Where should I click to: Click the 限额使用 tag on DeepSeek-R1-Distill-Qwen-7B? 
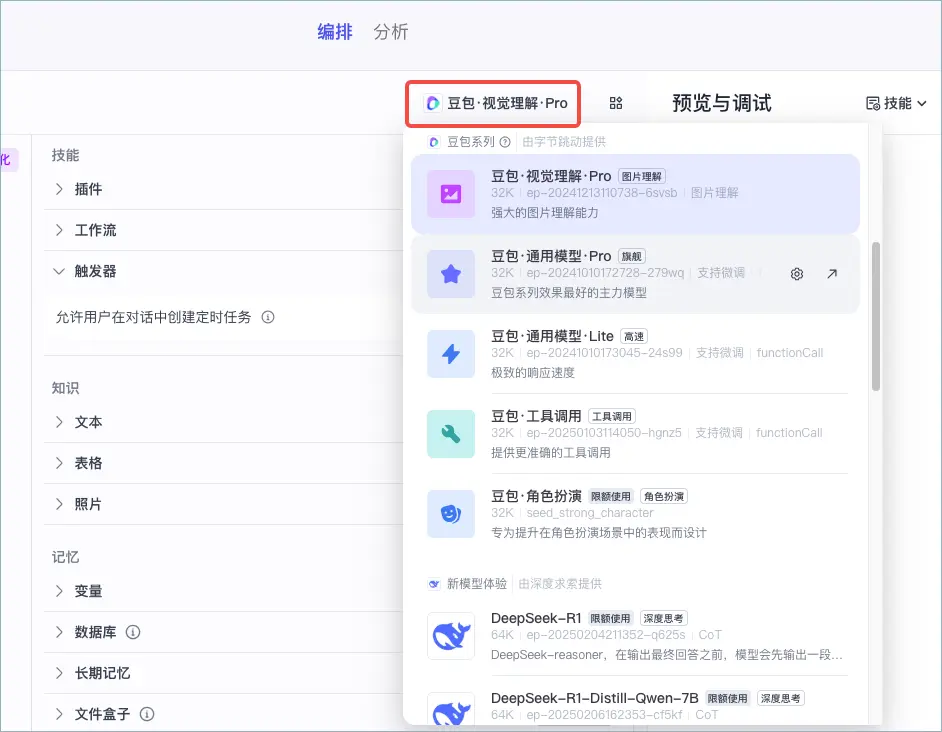(x=728, y=698)
